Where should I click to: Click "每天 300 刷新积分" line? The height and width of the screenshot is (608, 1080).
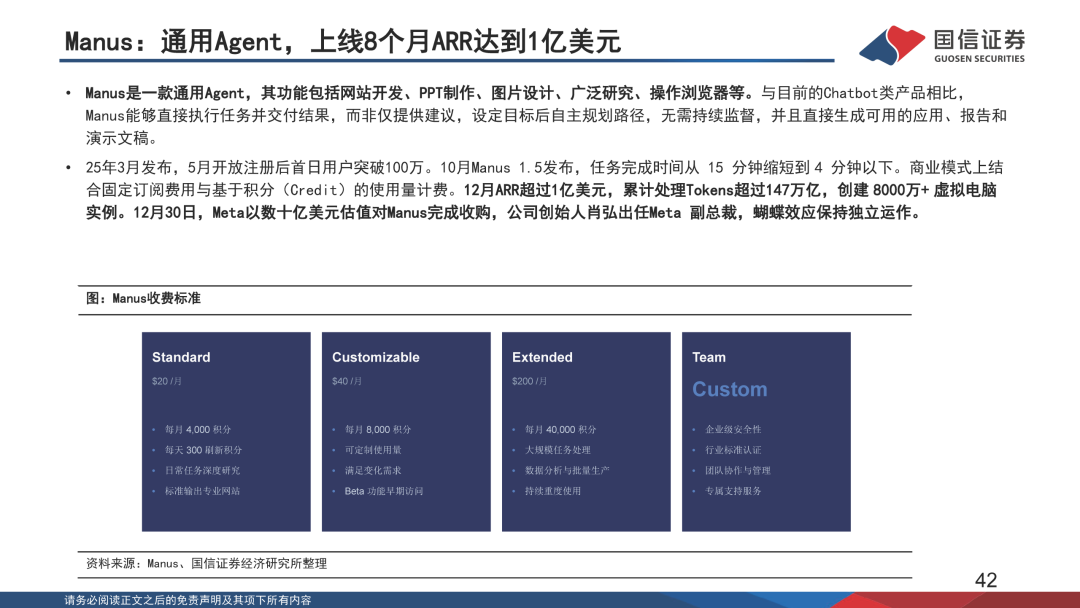pos(203,450)
